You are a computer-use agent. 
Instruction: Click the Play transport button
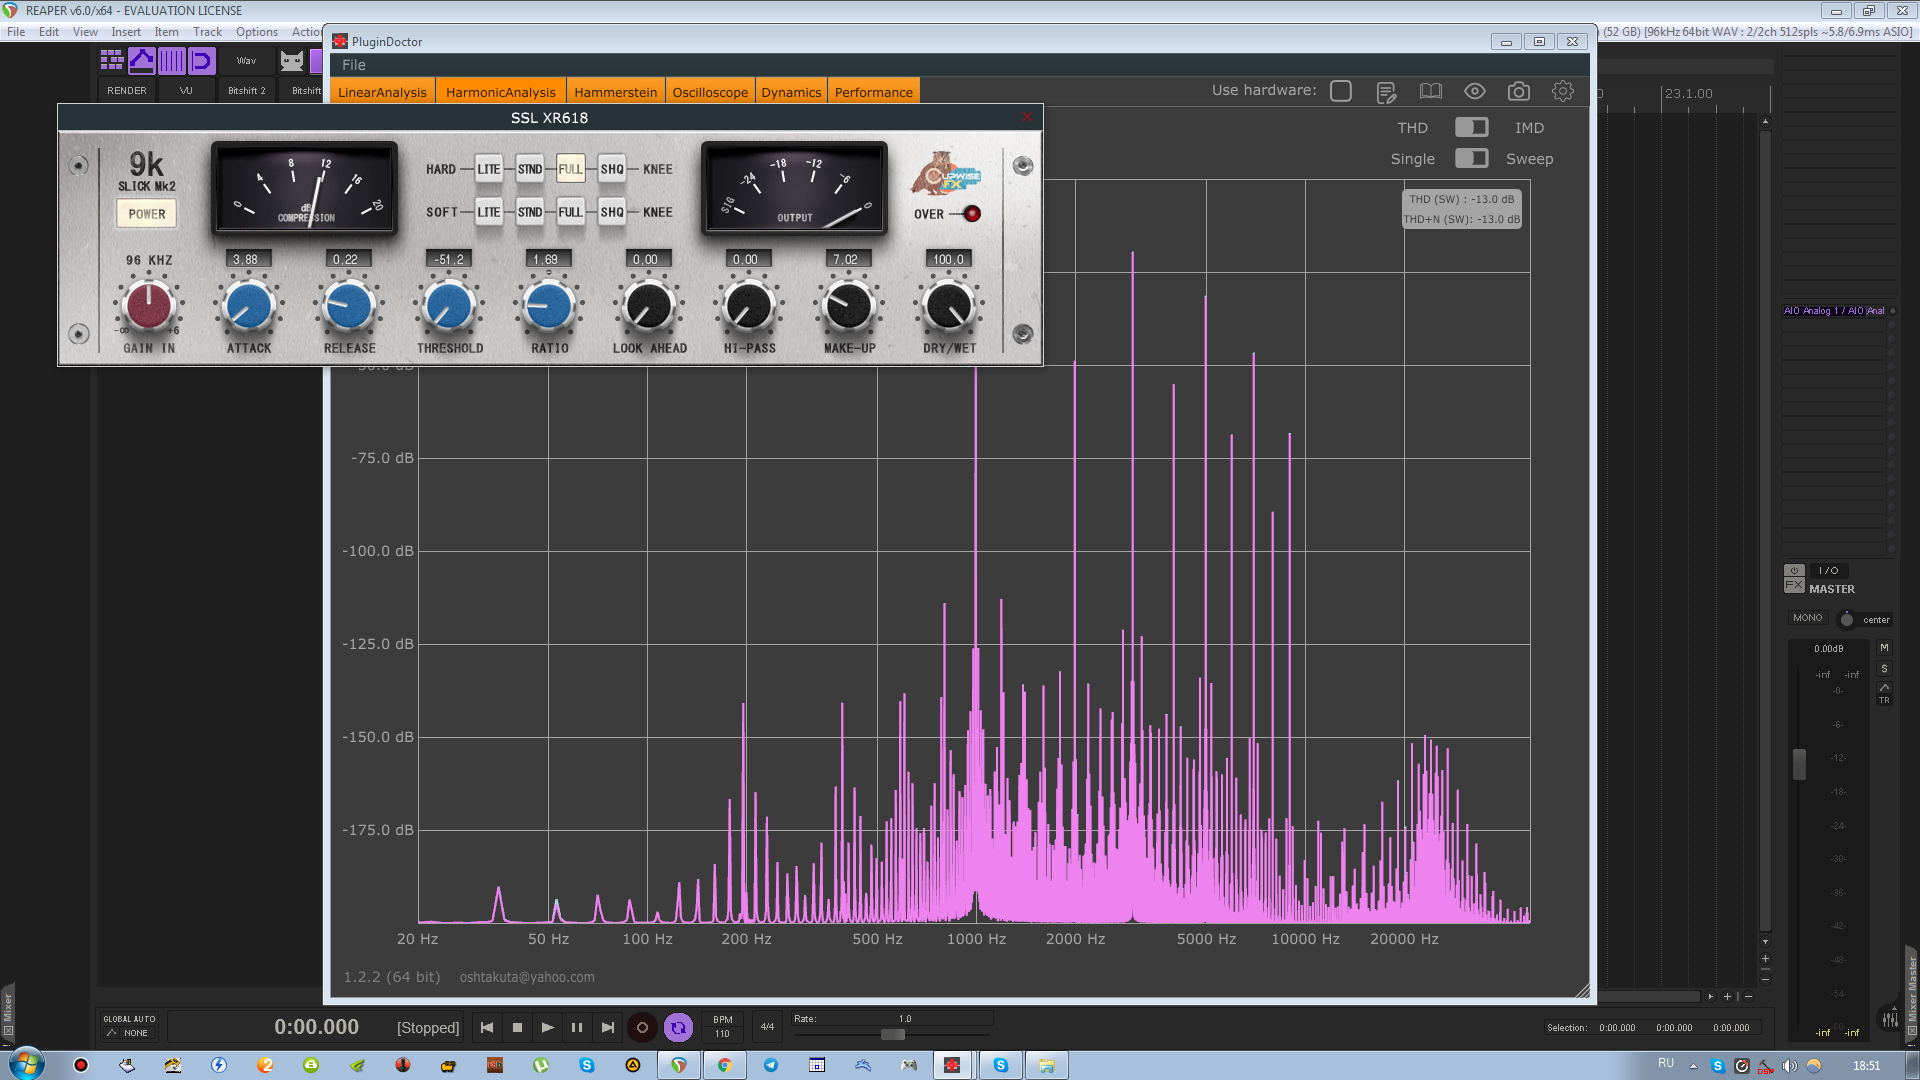(547, 1027)
